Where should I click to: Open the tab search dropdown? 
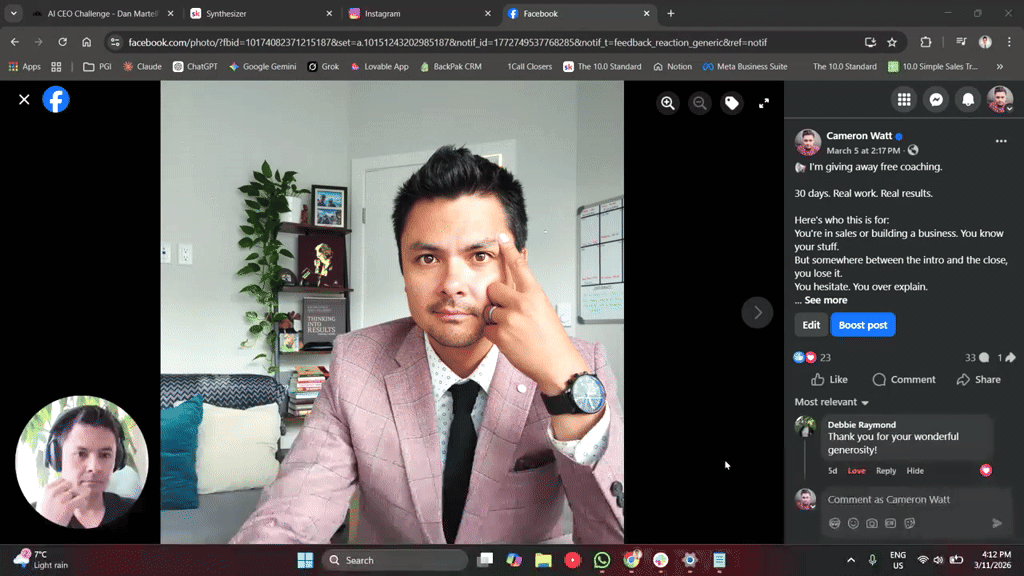pyautogui.click(x=14, y=14)
